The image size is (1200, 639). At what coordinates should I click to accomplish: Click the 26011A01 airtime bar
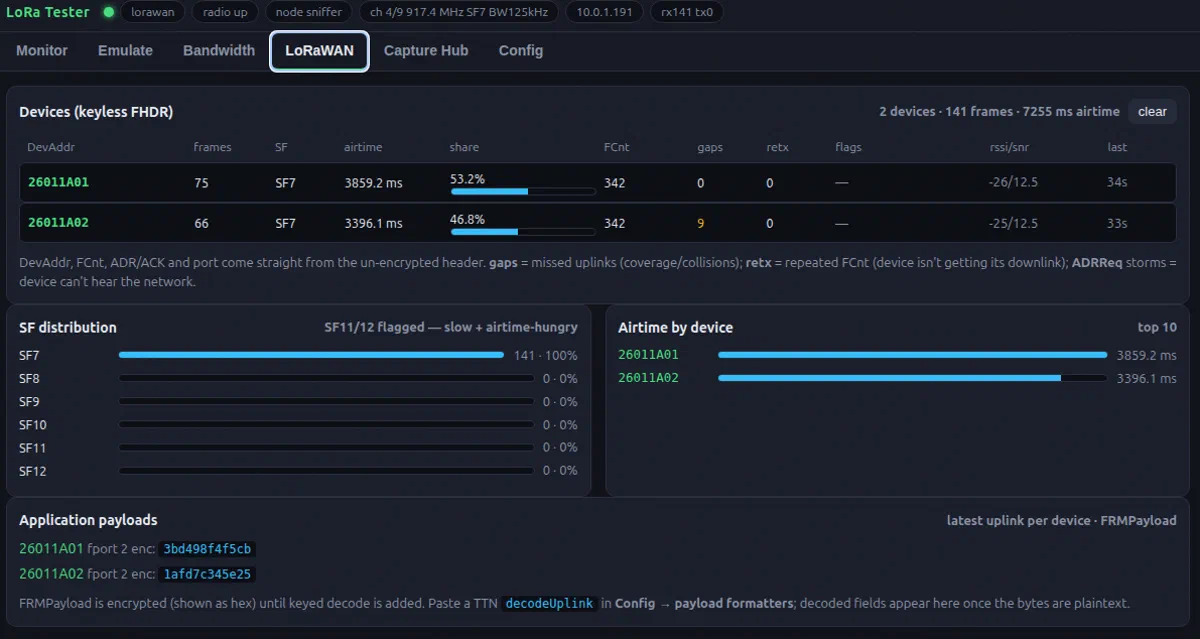tap(913, 355)
